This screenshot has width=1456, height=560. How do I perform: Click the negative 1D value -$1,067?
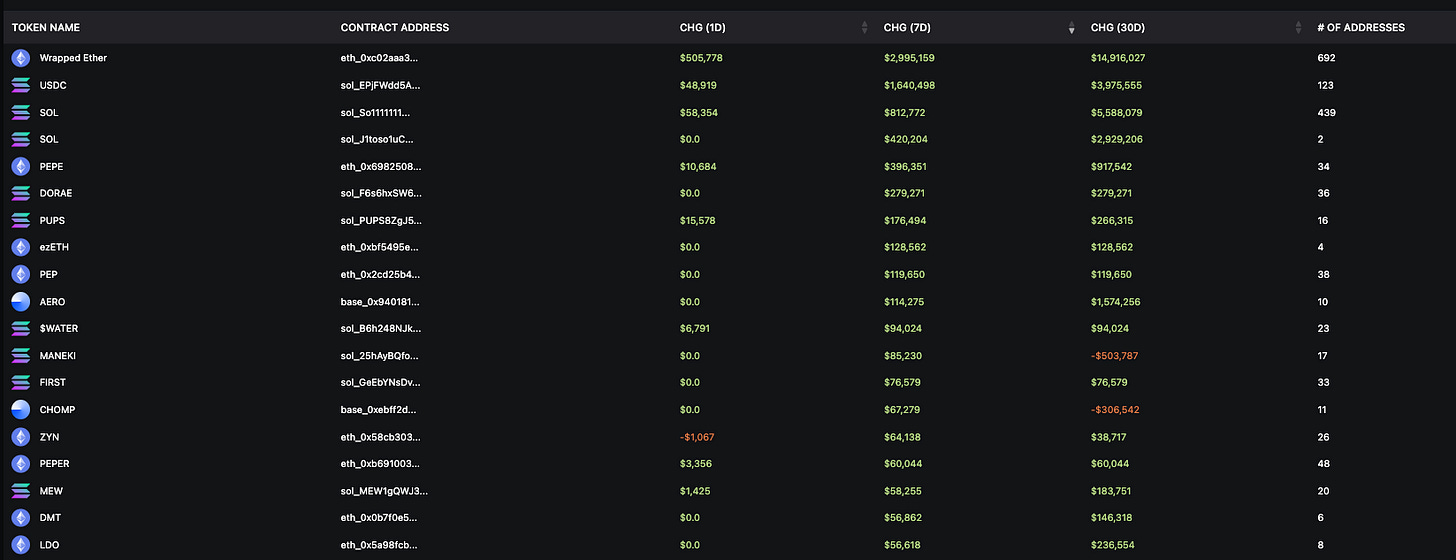(x=697, y=437)
